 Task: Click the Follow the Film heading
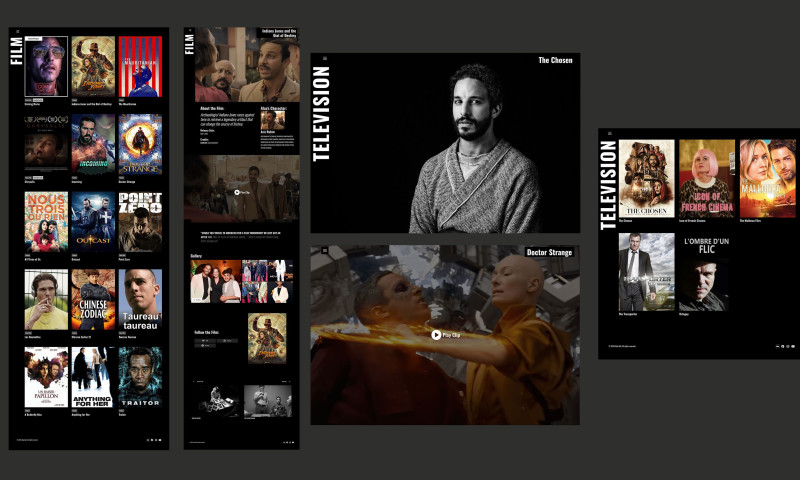tap(206, 332)
